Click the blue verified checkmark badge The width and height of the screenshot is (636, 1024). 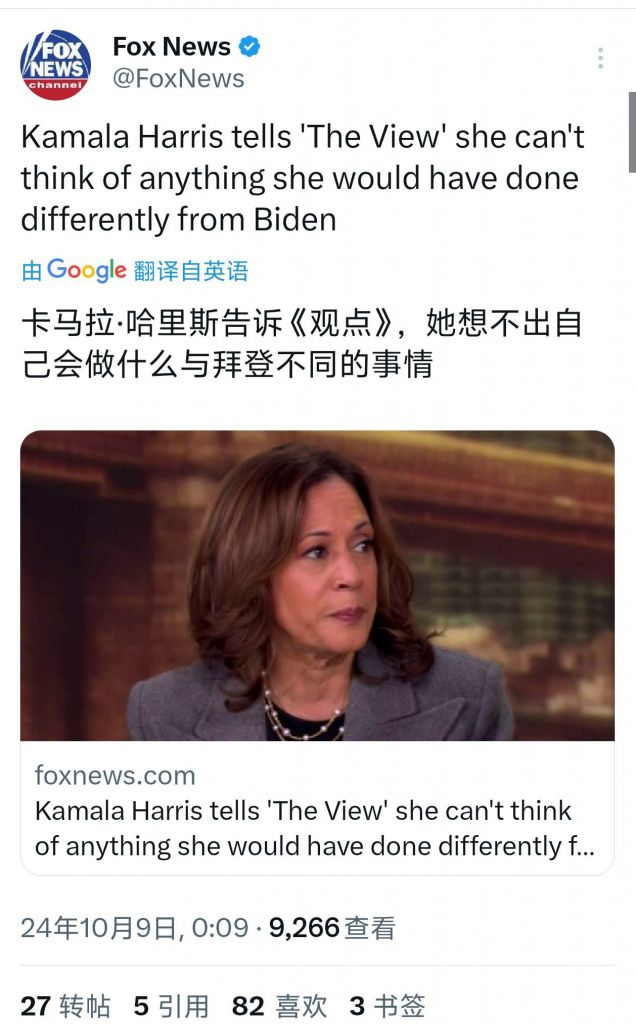point(249,46)
